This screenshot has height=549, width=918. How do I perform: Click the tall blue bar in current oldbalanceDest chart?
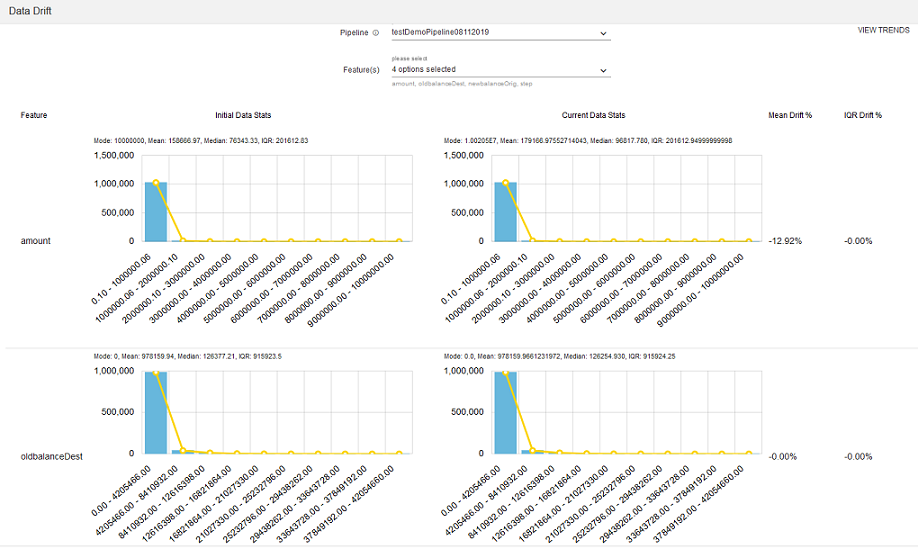pyautogui.click(x=505, y=413)
